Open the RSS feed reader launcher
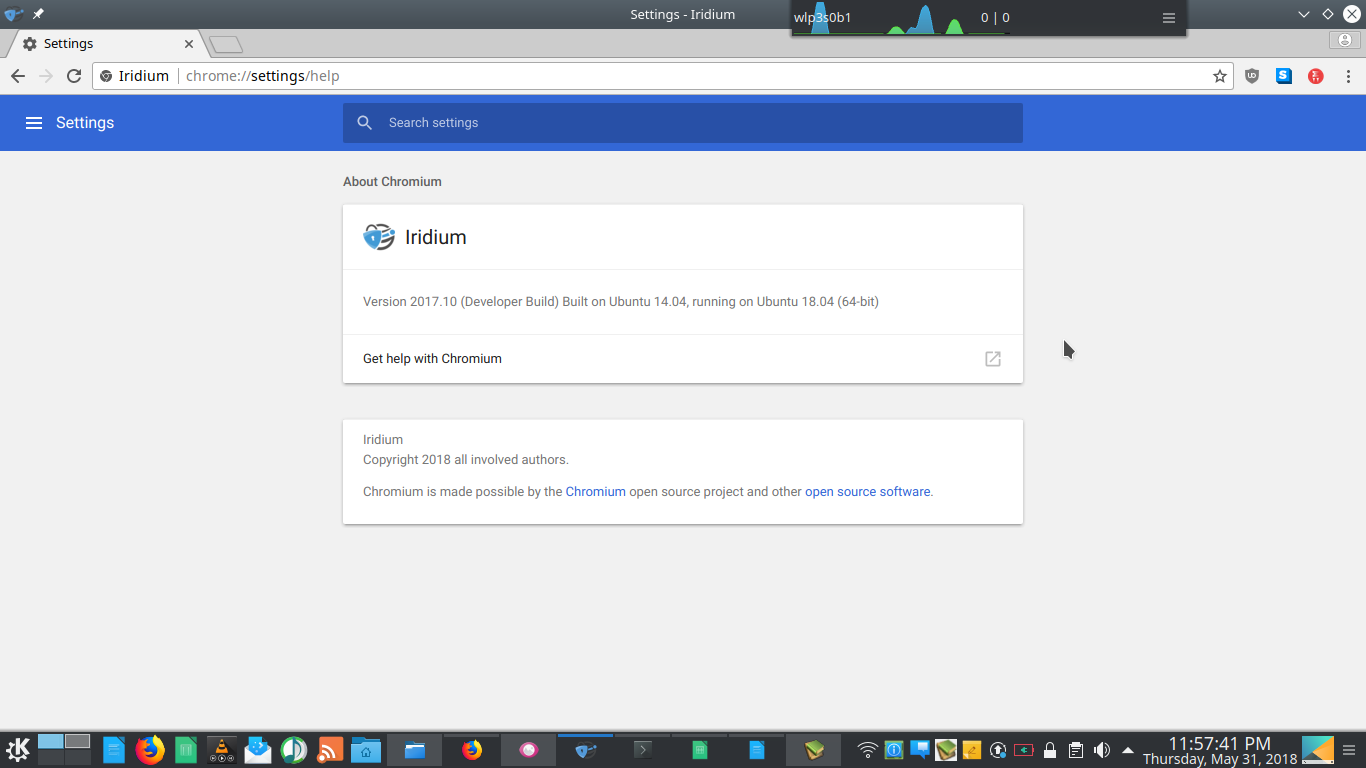The image size is (1366, 768). [330, 750]
